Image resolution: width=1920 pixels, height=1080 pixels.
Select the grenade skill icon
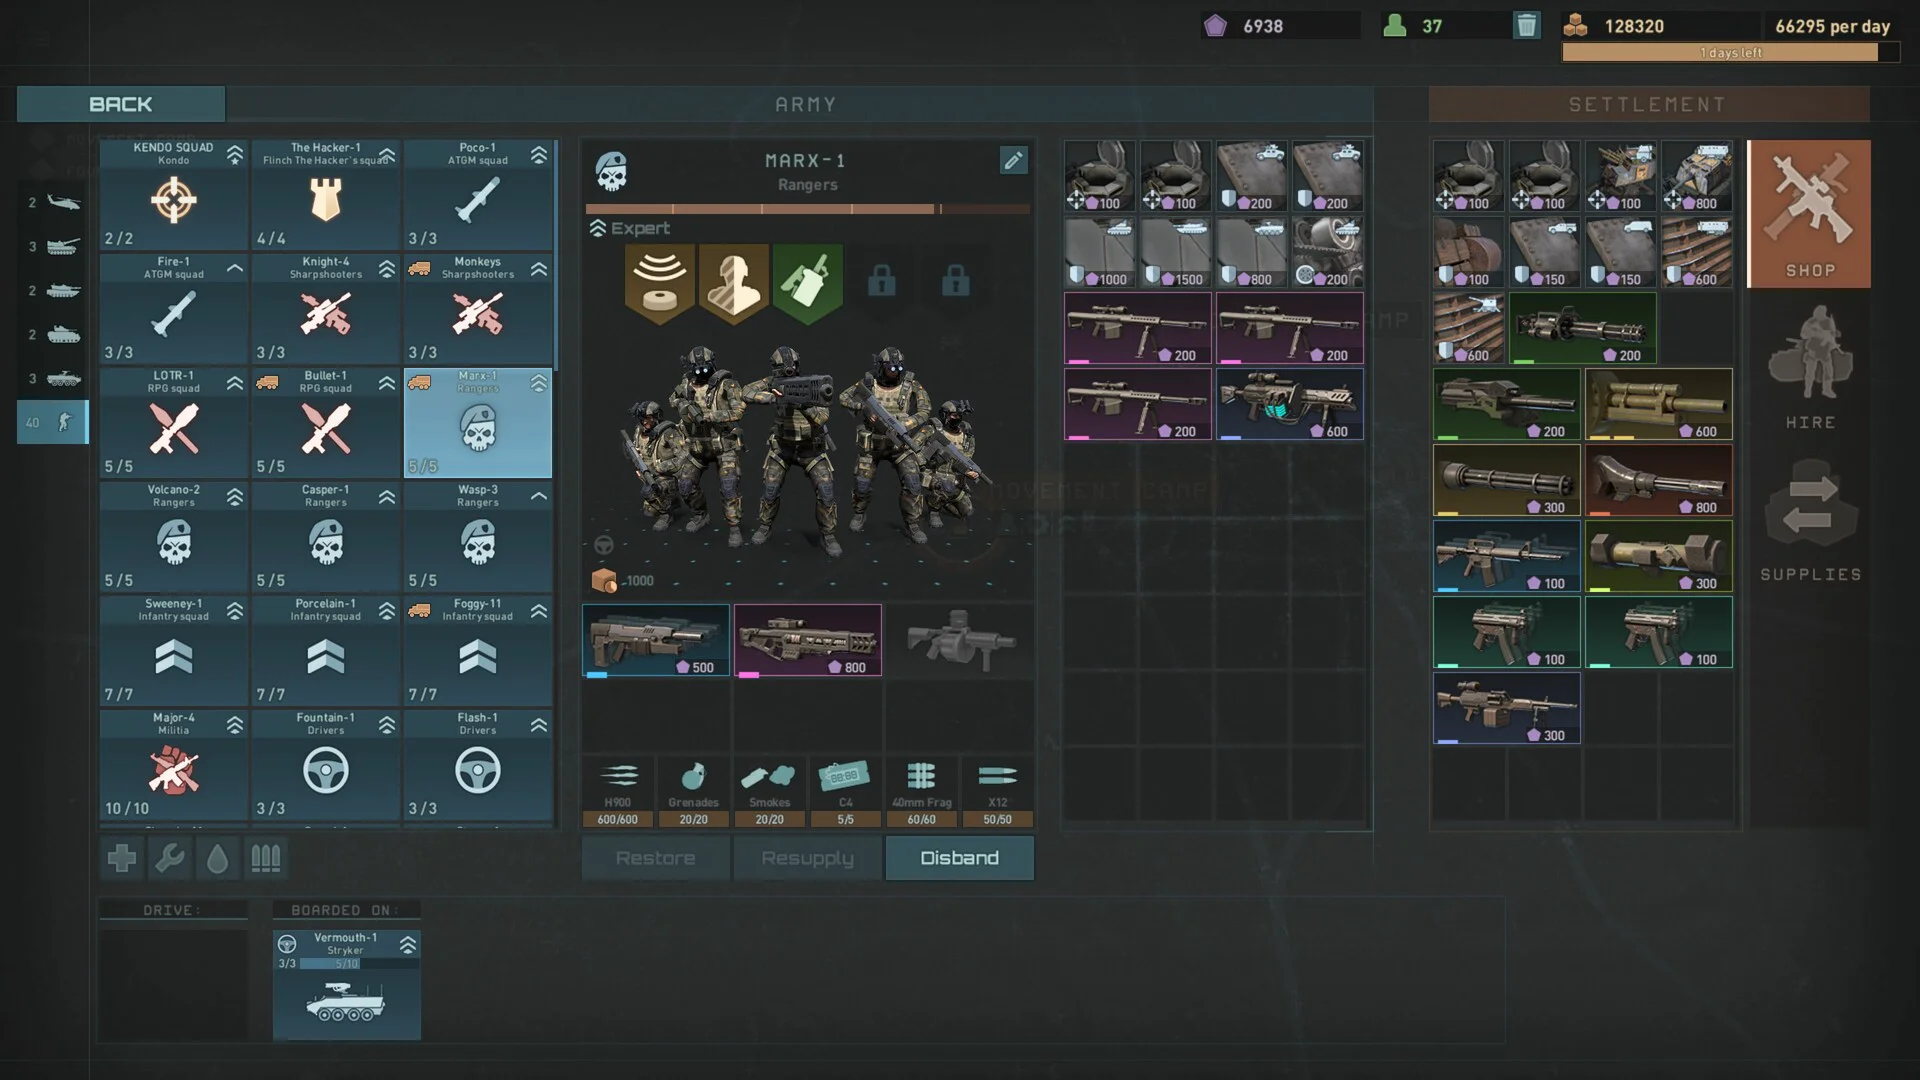[806, 282]
